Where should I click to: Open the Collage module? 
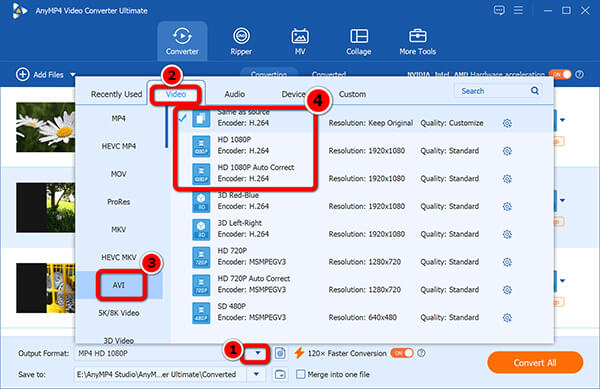click(359, 41)
